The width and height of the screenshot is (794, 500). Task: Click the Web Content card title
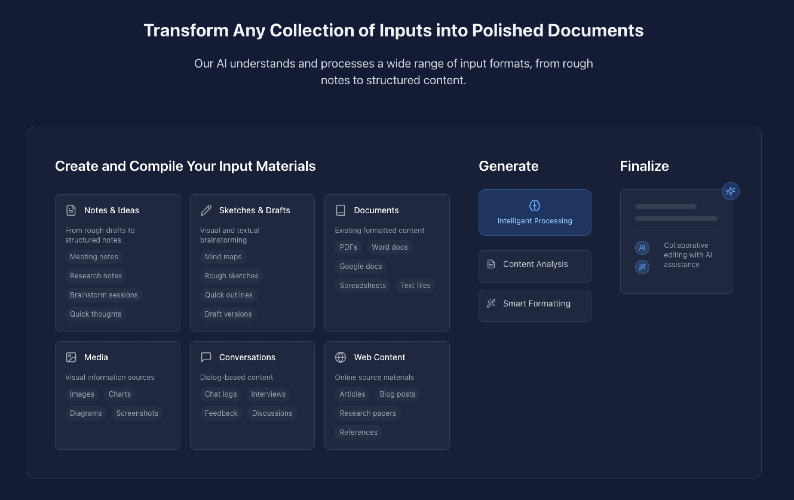379,357
